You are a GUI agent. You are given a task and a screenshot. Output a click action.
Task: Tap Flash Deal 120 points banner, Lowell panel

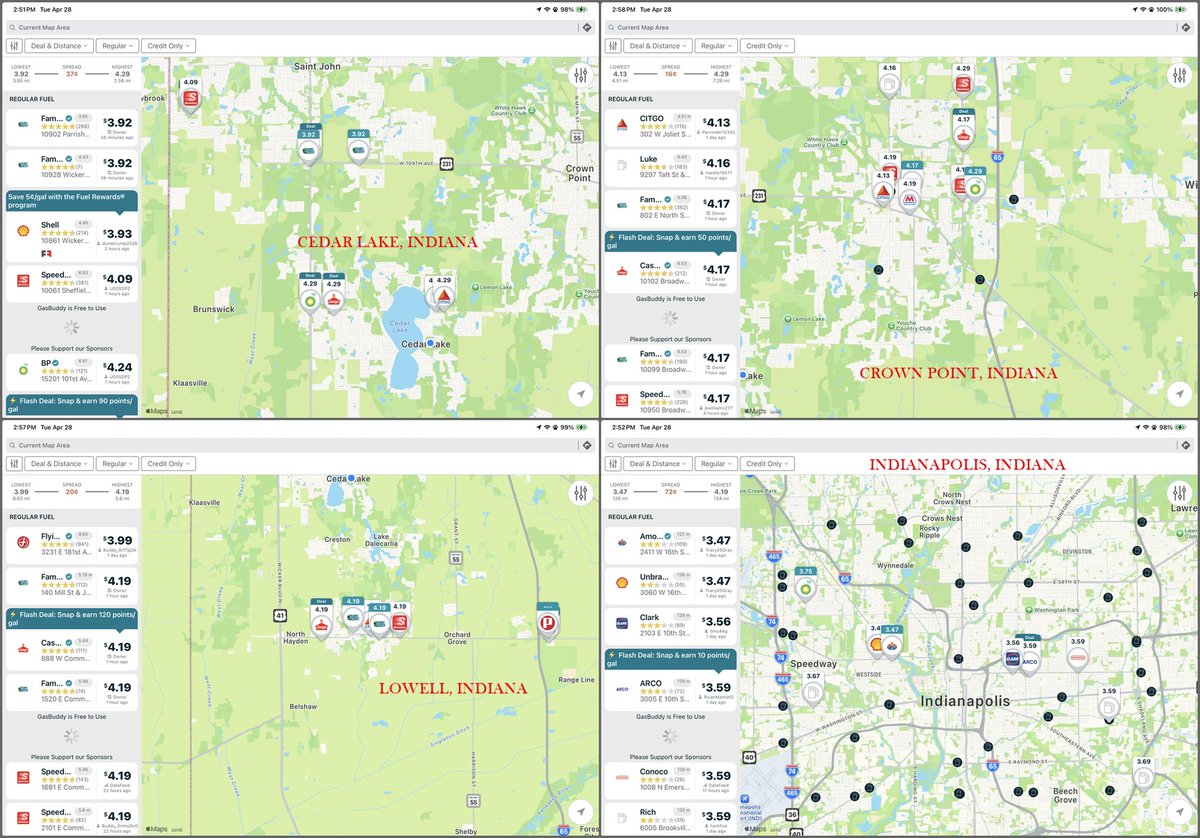pos(70,618)
